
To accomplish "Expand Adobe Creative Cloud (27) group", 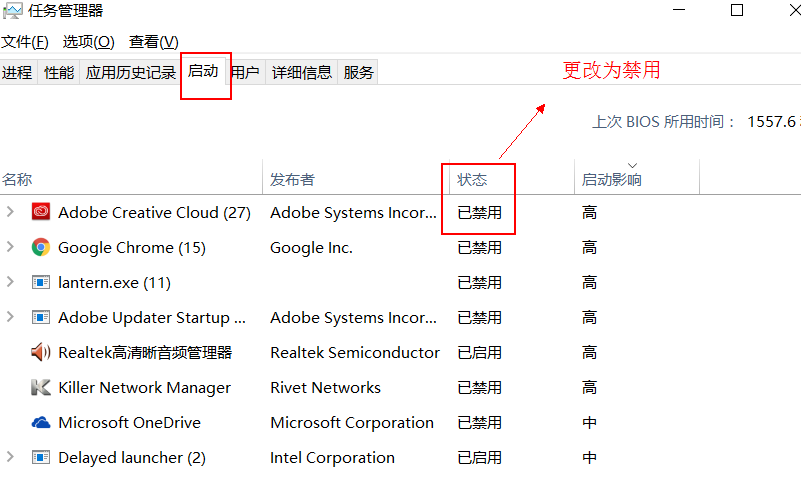I will point(10,211).
